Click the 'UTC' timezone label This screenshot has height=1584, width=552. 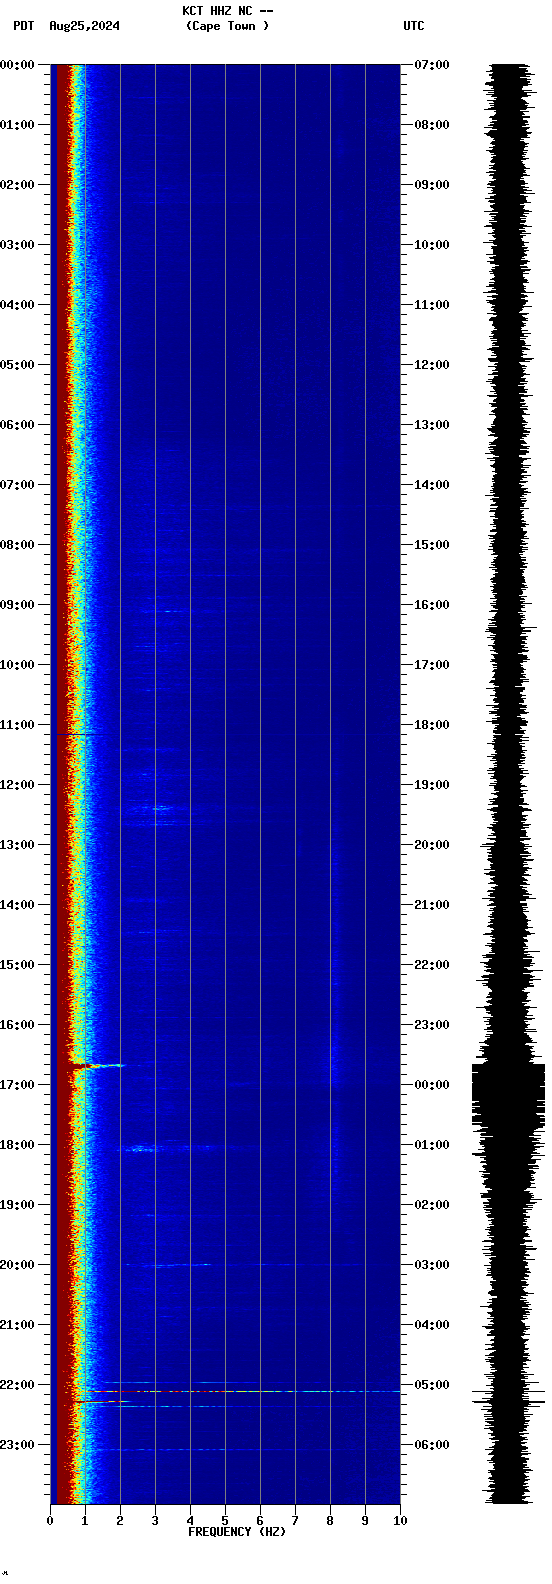(414, 26)
